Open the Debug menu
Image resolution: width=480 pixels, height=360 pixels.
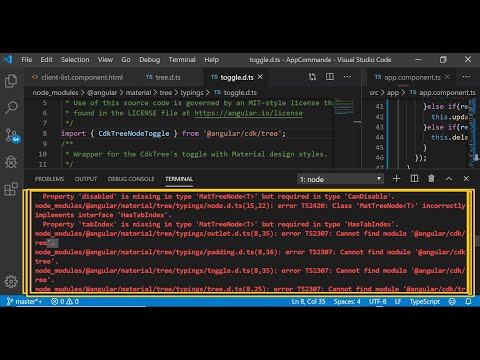coord(150,60)
